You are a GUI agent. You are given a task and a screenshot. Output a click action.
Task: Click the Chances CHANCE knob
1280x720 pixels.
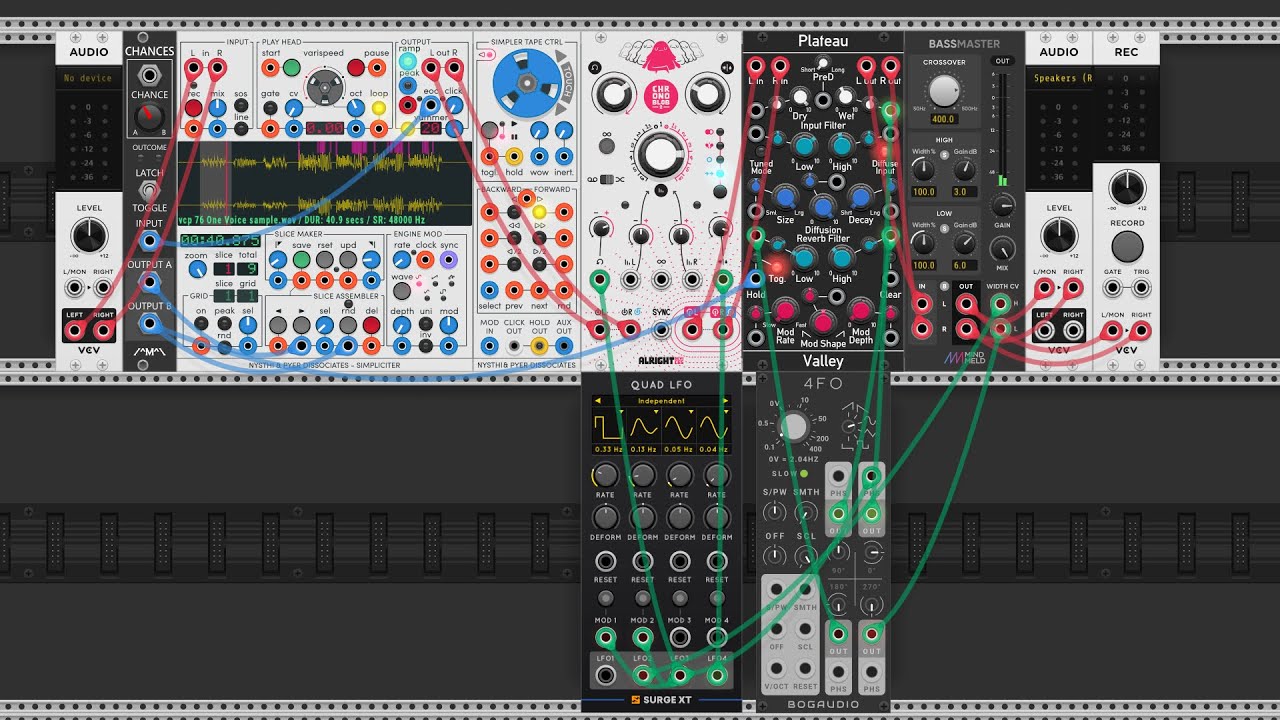coord(149,116)
